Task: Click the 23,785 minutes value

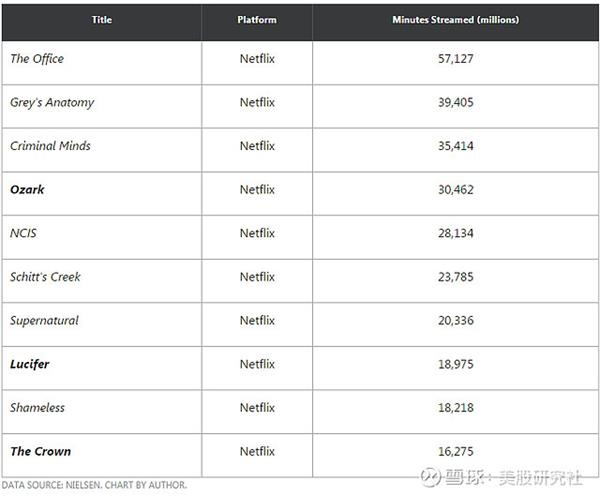Action: (456, 277)
